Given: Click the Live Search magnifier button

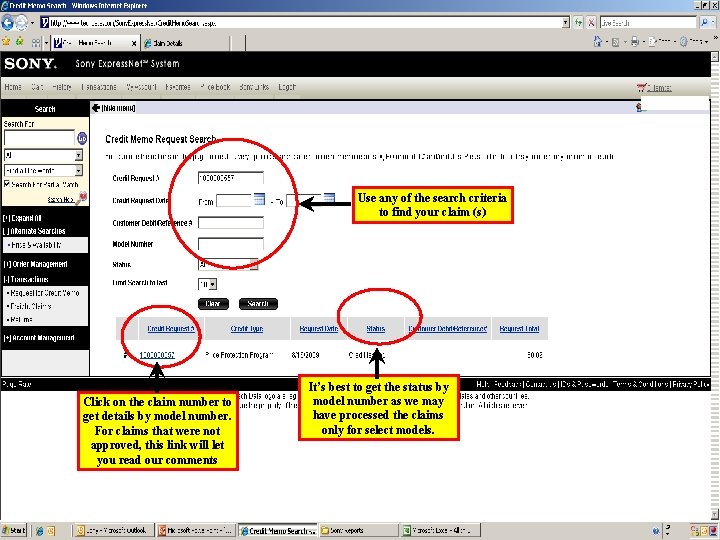Looking at the screenshot, I should pyautogui.click(x=704, y=22).
